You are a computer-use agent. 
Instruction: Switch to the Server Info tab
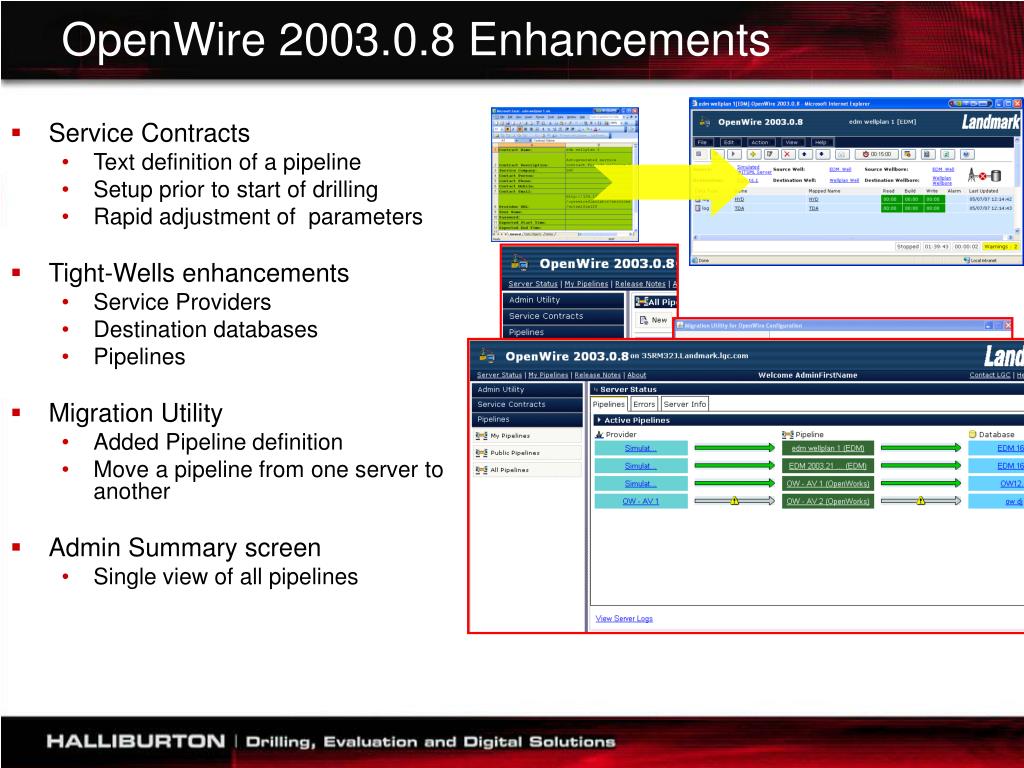click(684, 404)
